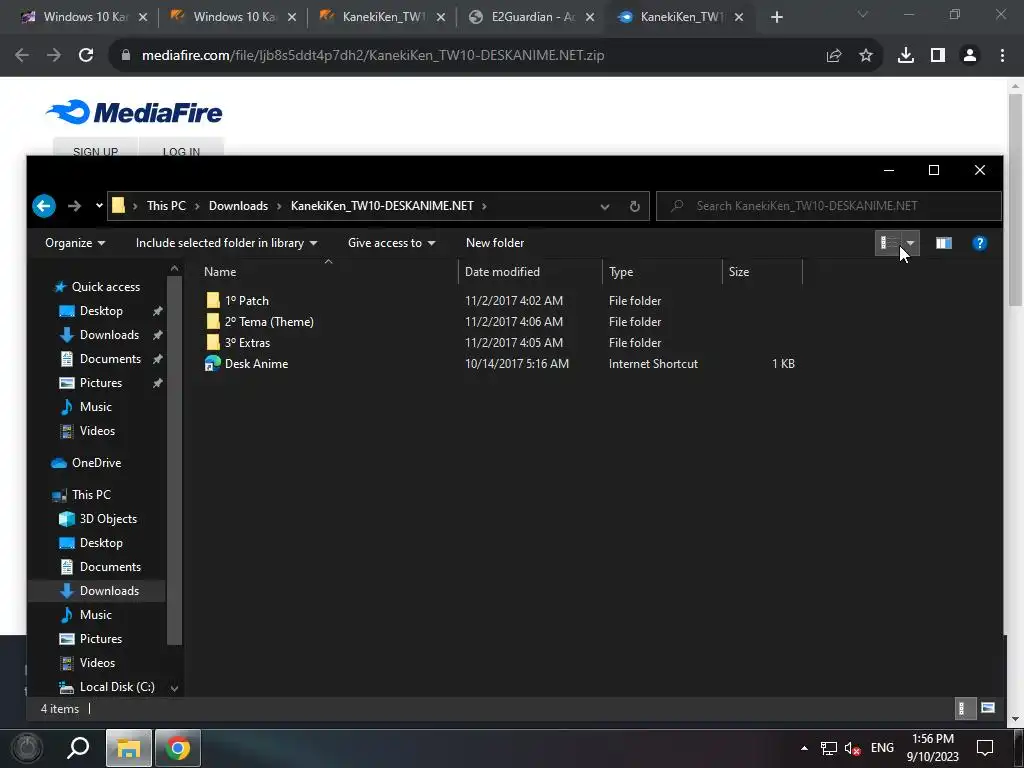Open the Give access to menu
Image resolution: width=1024 pixels, height=768 pixels.
click(391, 243)
